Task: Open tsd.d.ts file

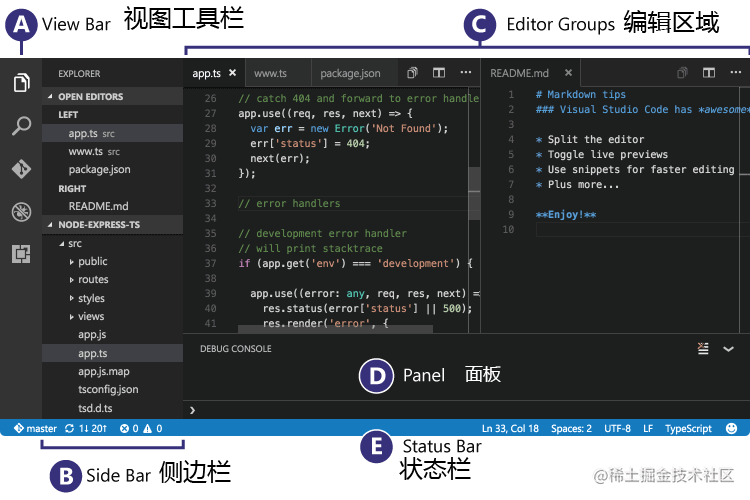Action: 113,408
